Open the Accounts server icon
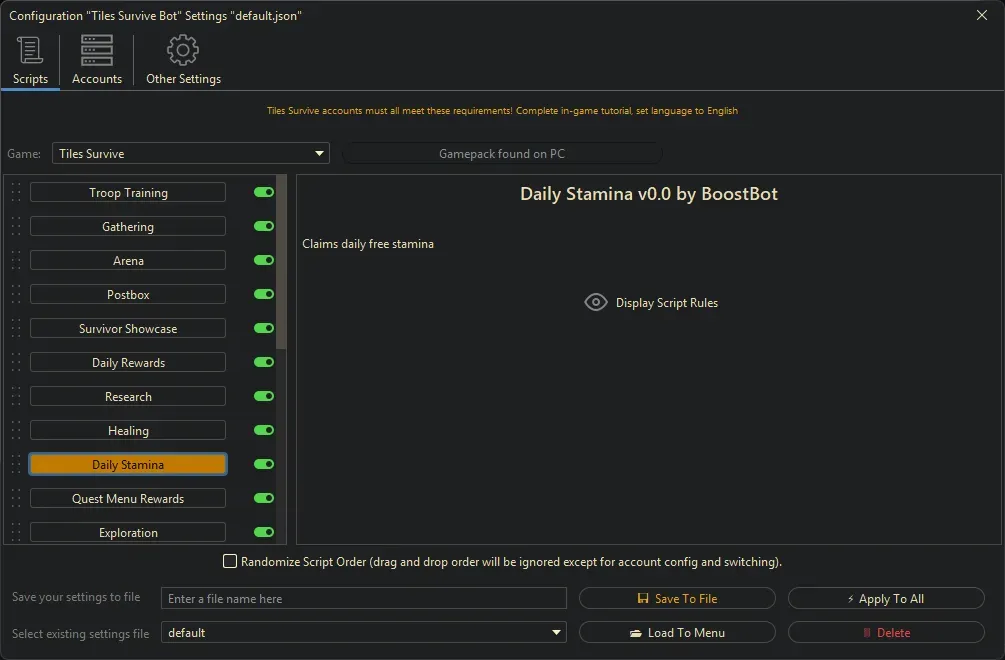 [x=97, y=51]
